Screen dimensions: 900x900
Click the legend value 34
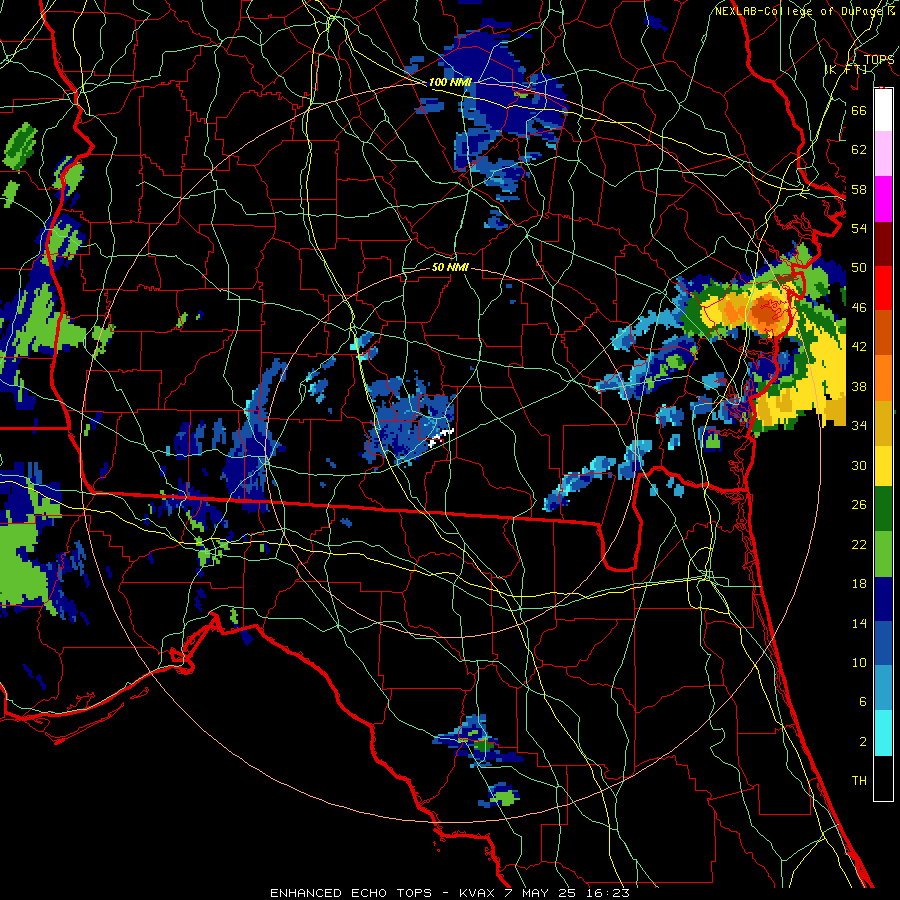[x=859, y=426]
